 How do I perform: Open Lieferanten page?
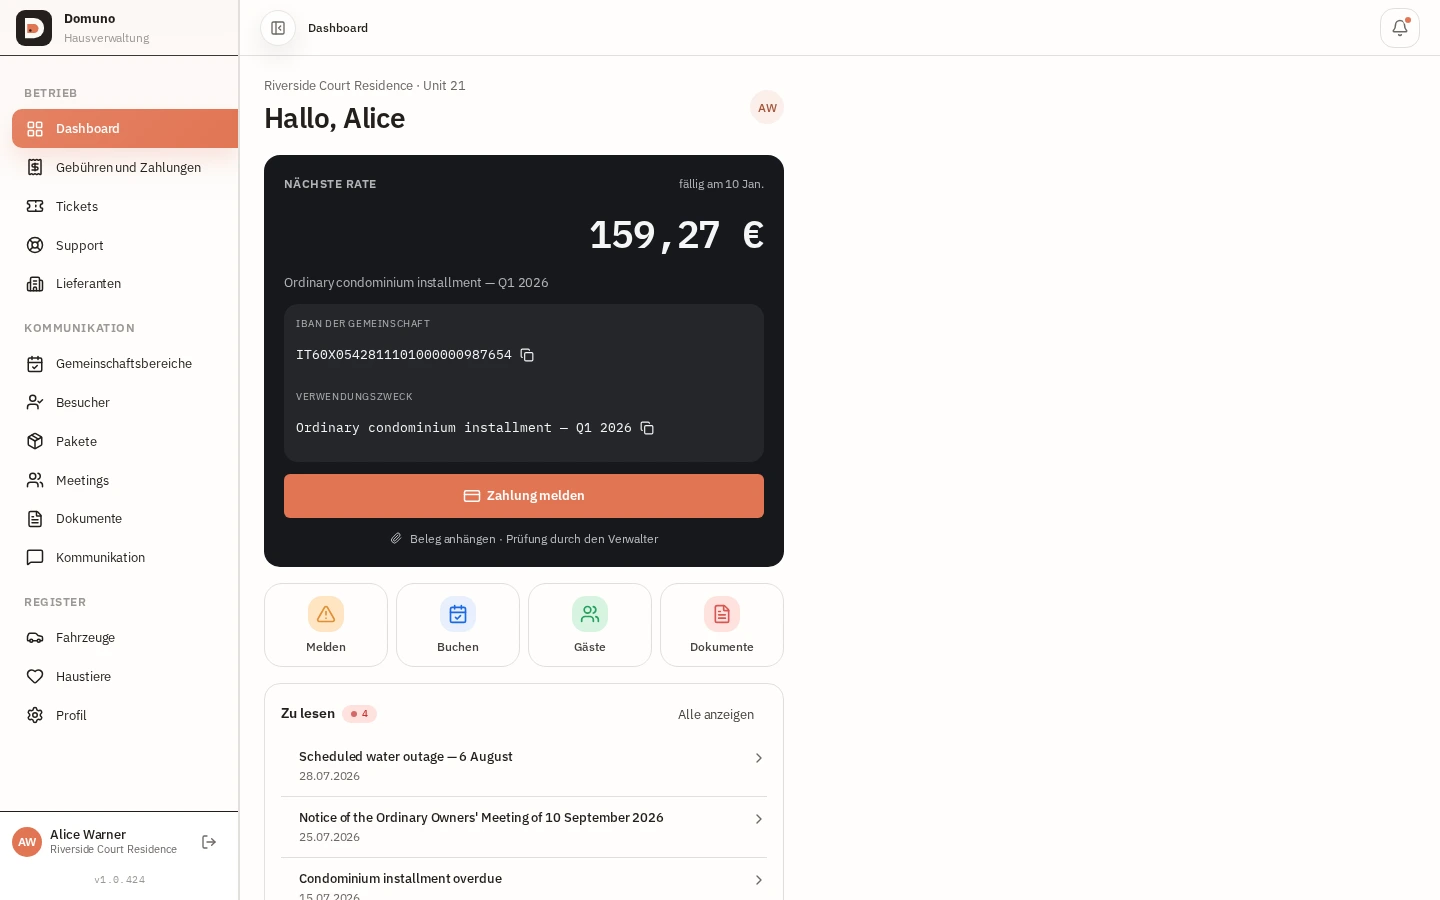point(125,284)
